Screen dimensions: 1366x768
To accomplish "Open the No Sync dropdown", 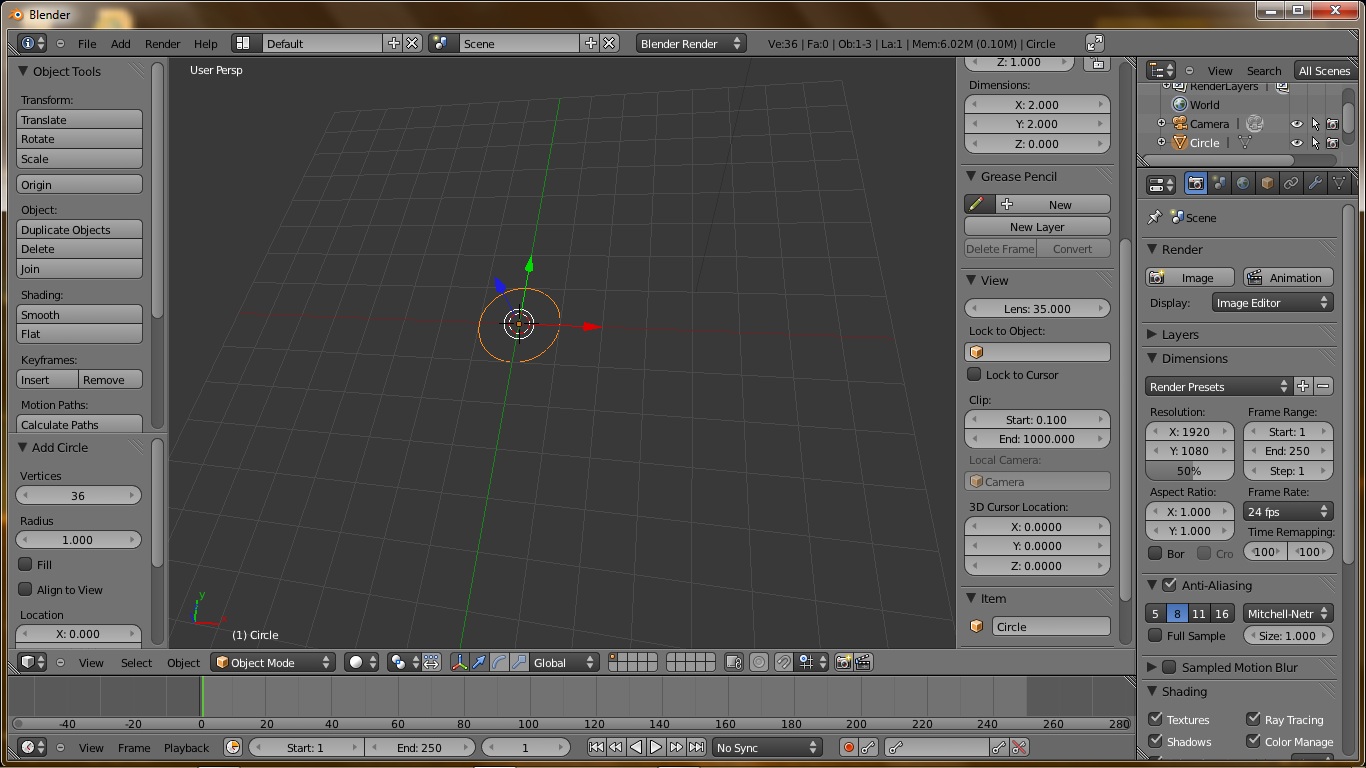I will [767, 747].
